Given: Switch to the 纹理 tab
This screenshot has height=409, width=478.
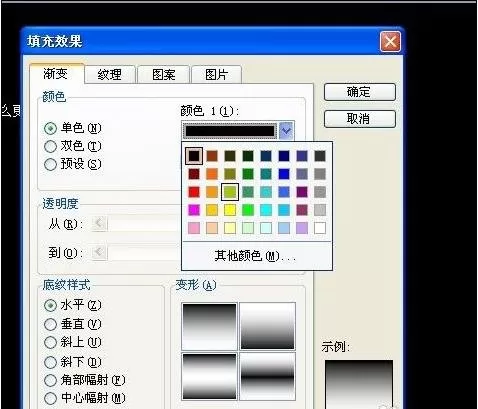Looking at the screenshot, I should 110,74.
